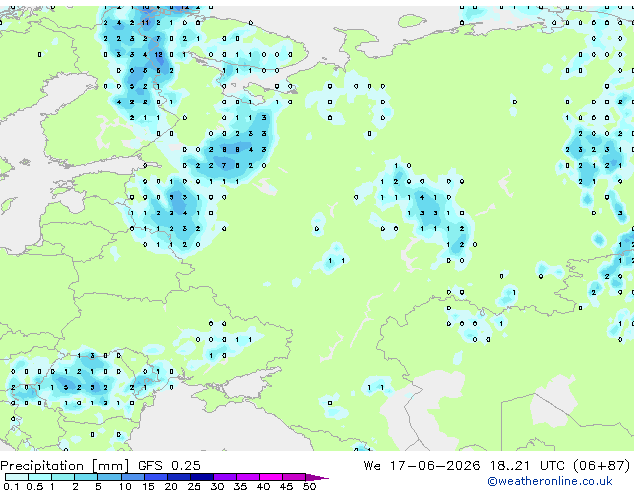Click the "11" precipitation value on the map
Image resolution: width=634 pixels, height=490 pixels.
click(145, 23)
